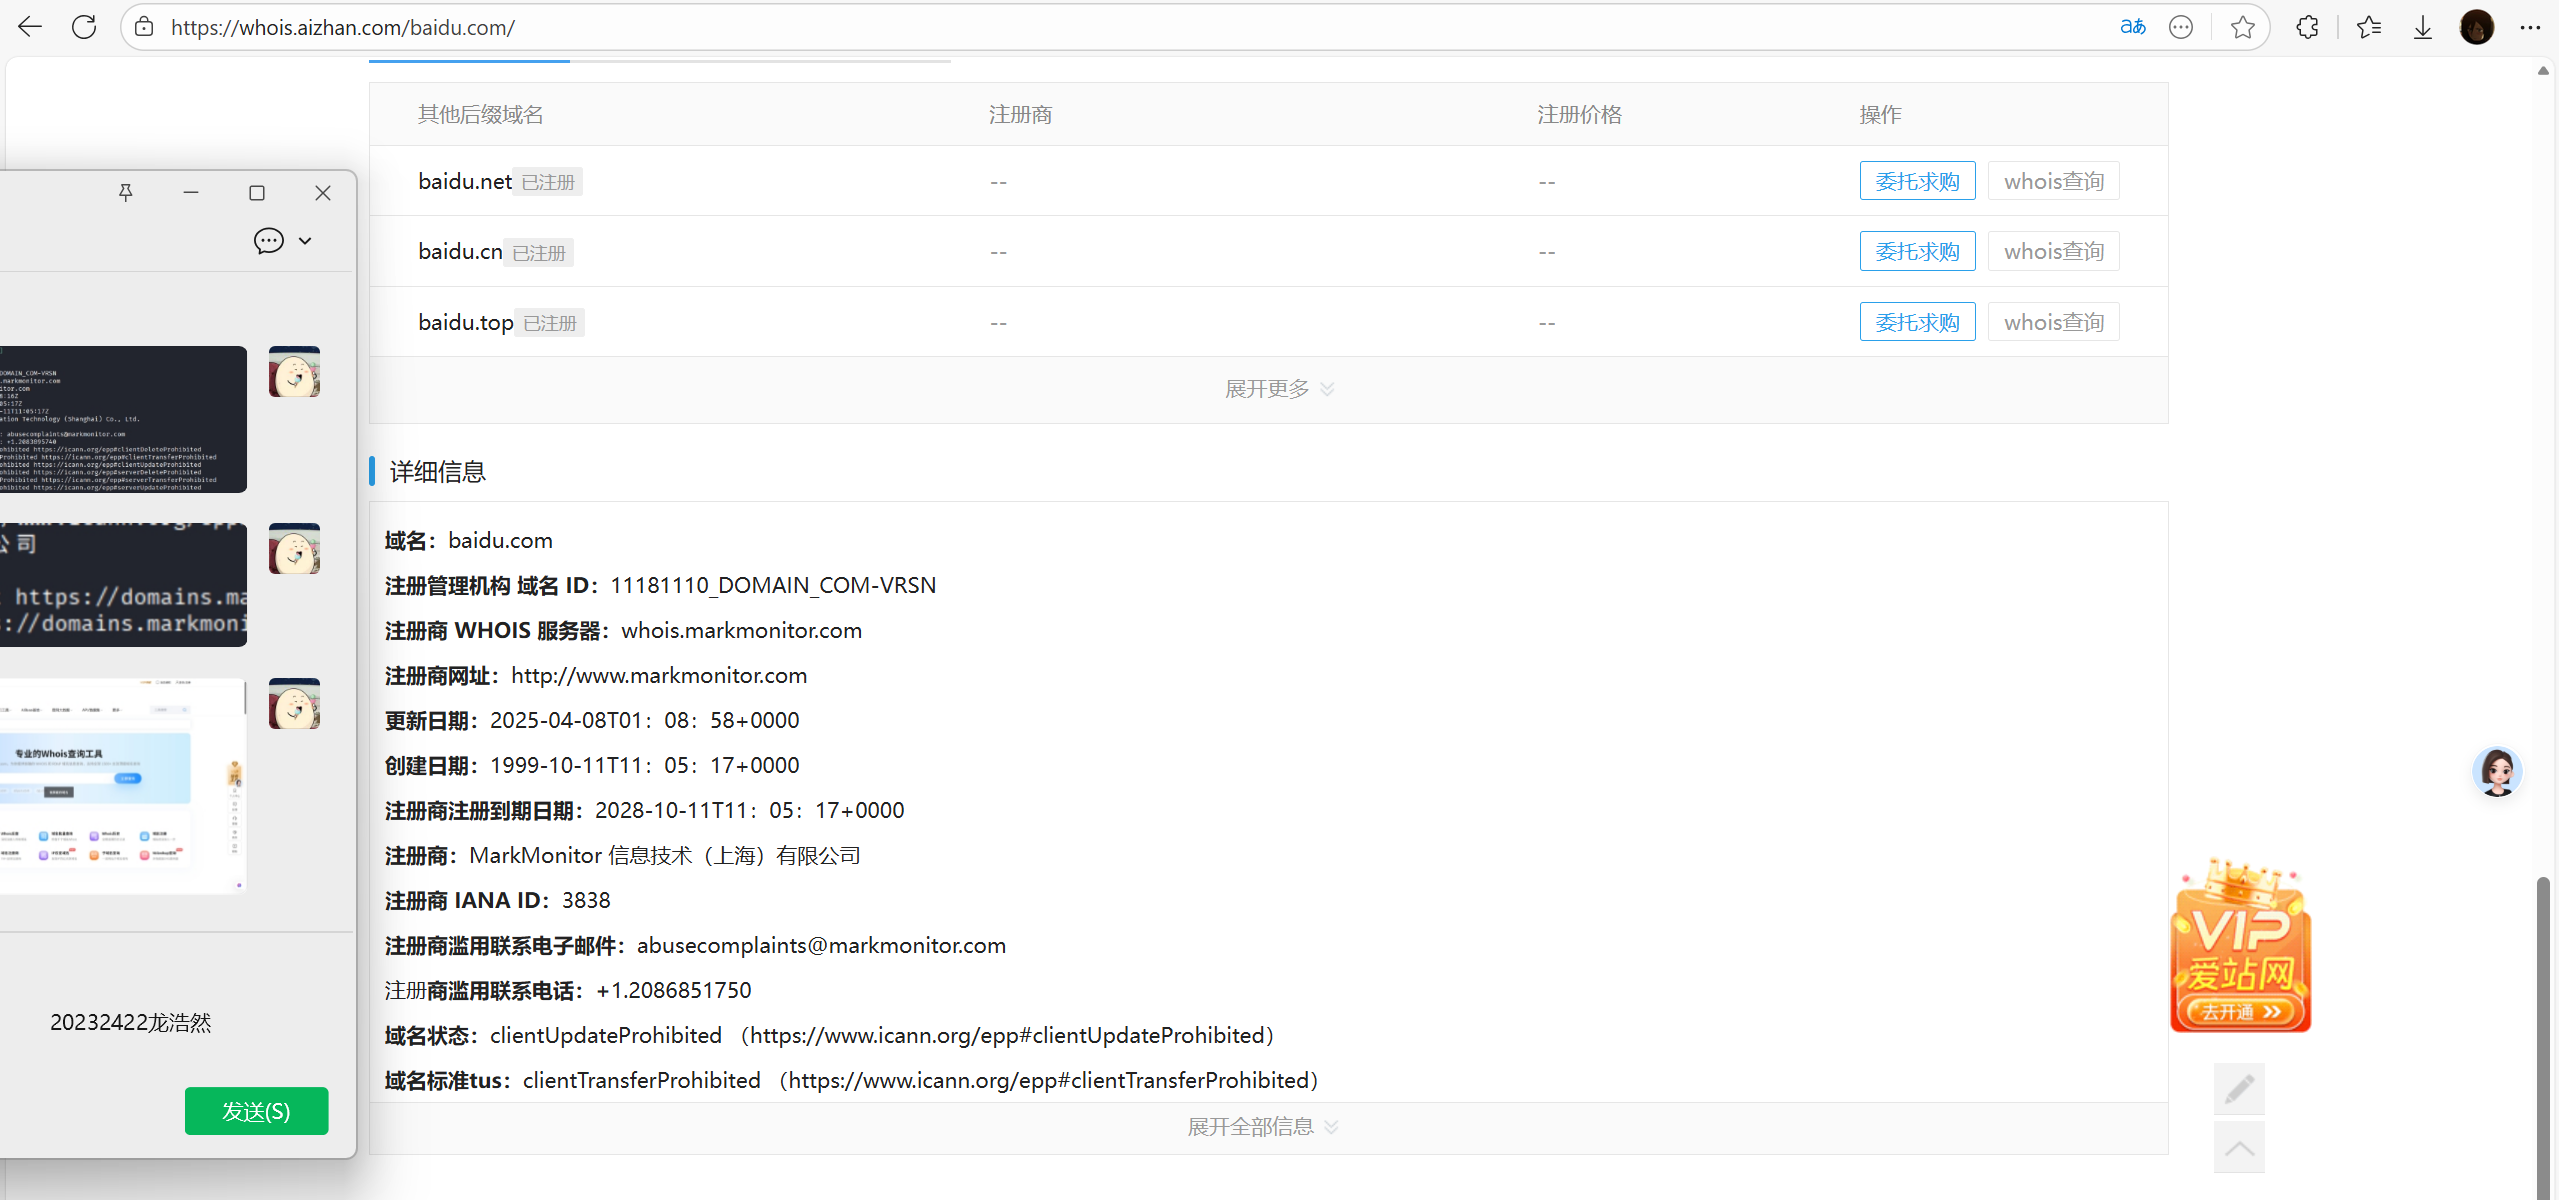The width and height of the screenshot is (2559, 1200).
Task: Open the translate page icon
Action: coord(2132,27)
